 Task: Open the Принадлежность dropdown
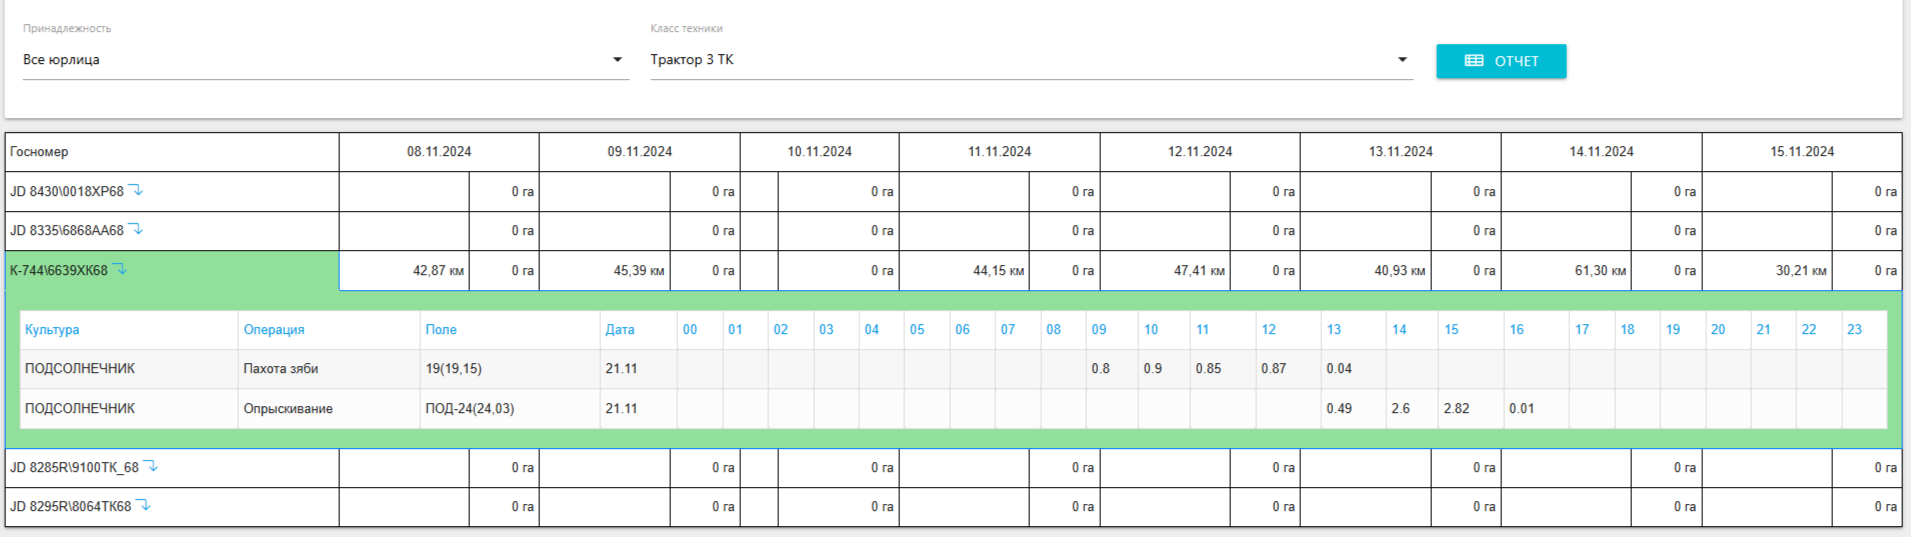pyautogui.click(x=325, y=60)
